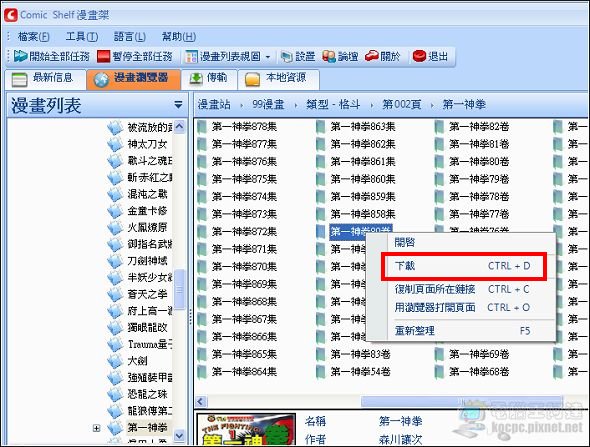Go to 漫畫站 in the breadcrumb

(x=214, y=105)
